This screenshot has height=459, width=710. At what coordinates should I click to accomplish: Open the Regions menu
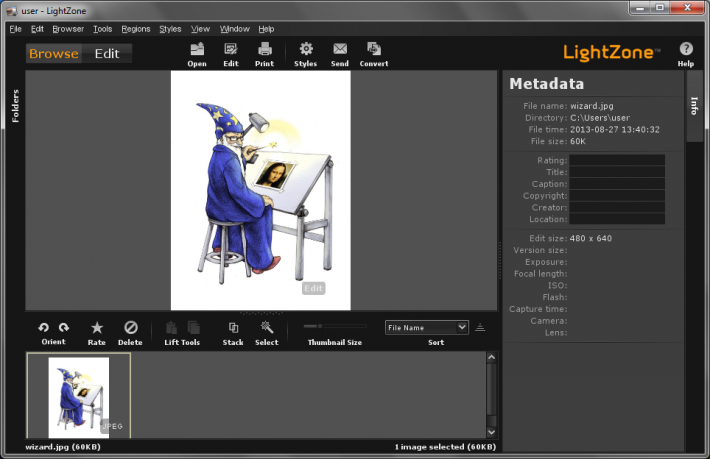(135, 29)
